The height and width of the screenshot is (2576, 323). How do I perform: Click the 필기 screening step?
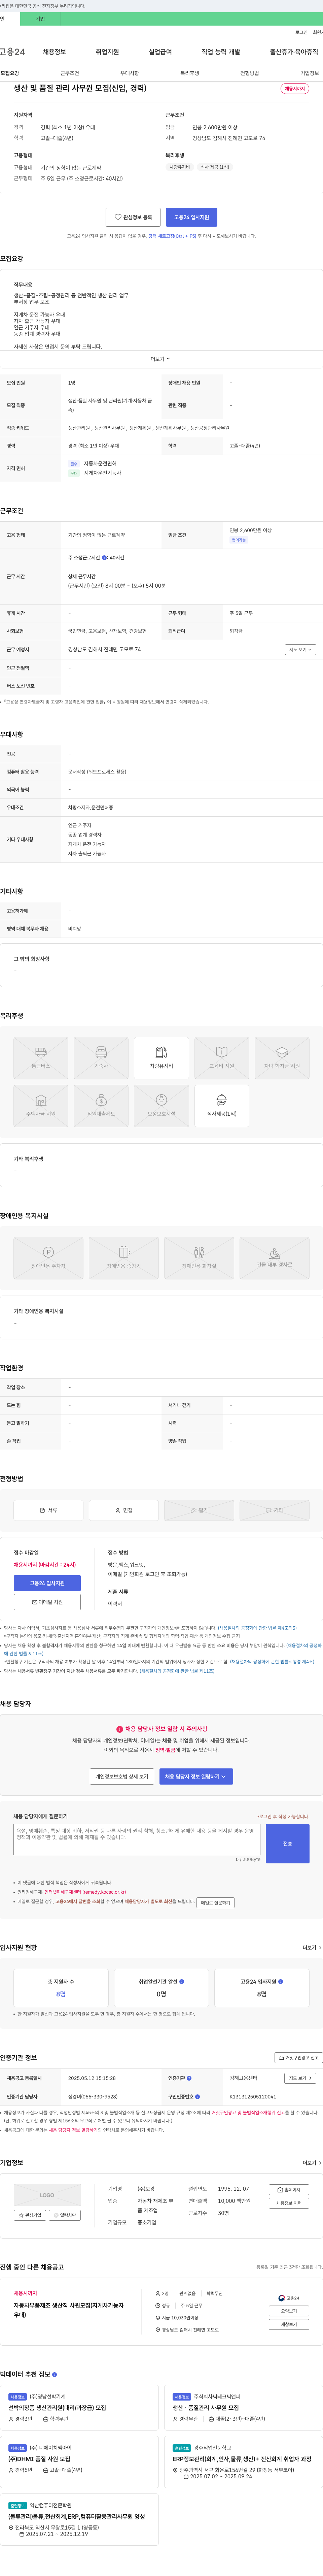click(199, 1510)
